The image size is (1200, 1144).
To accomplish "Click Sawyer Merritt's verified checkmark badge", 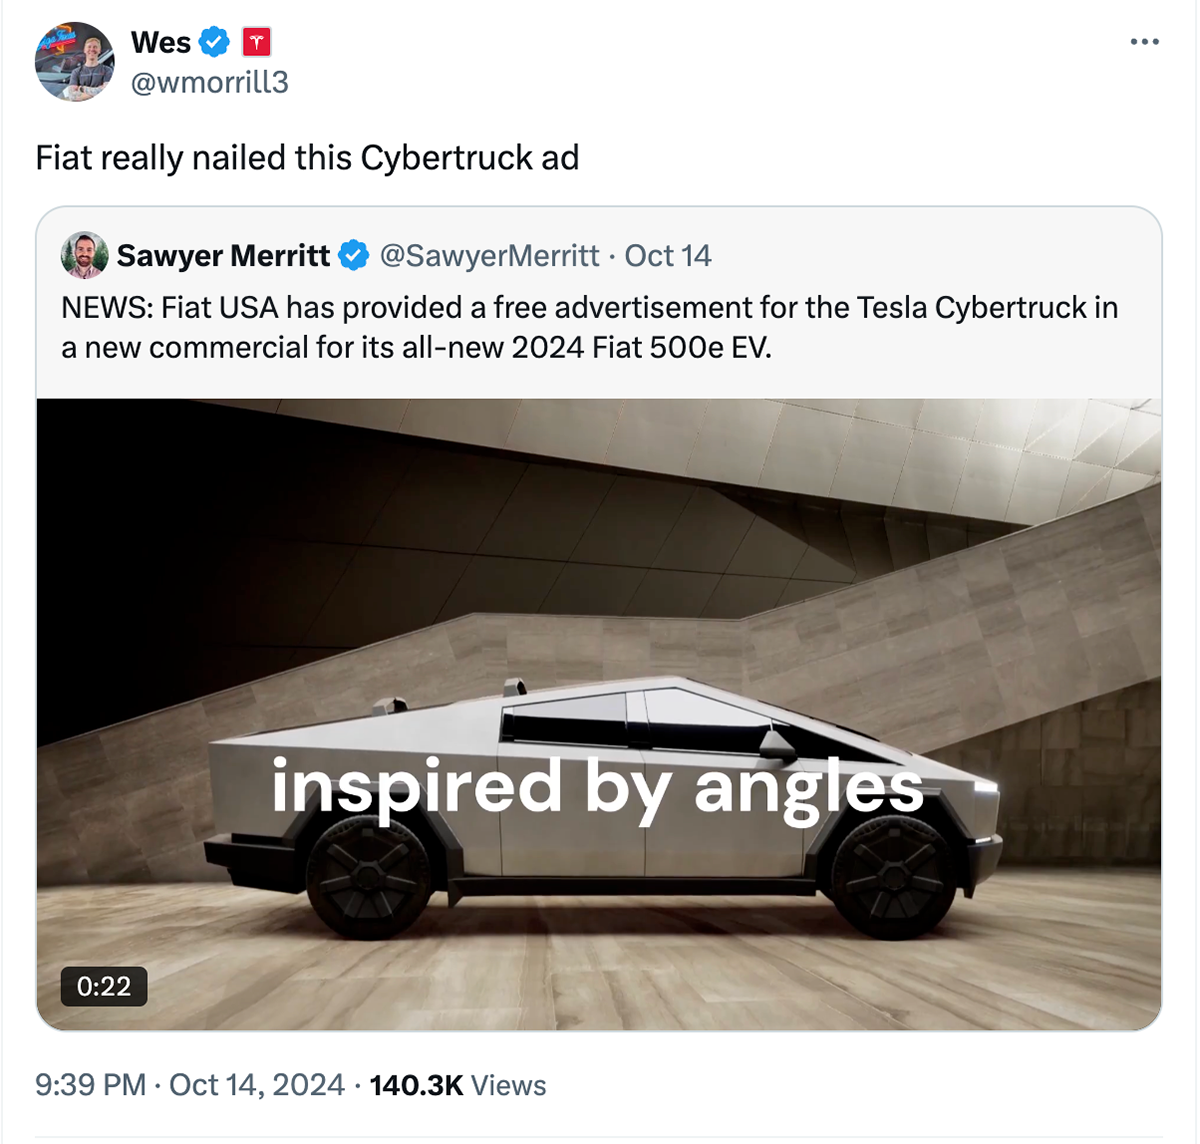I will (353, 256).
